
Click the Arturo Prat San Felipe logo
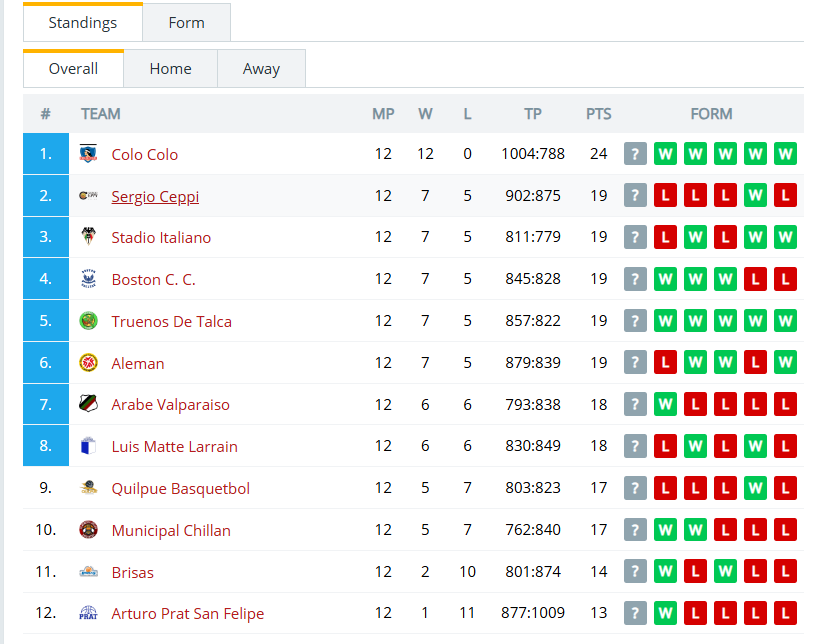point(88,613)
